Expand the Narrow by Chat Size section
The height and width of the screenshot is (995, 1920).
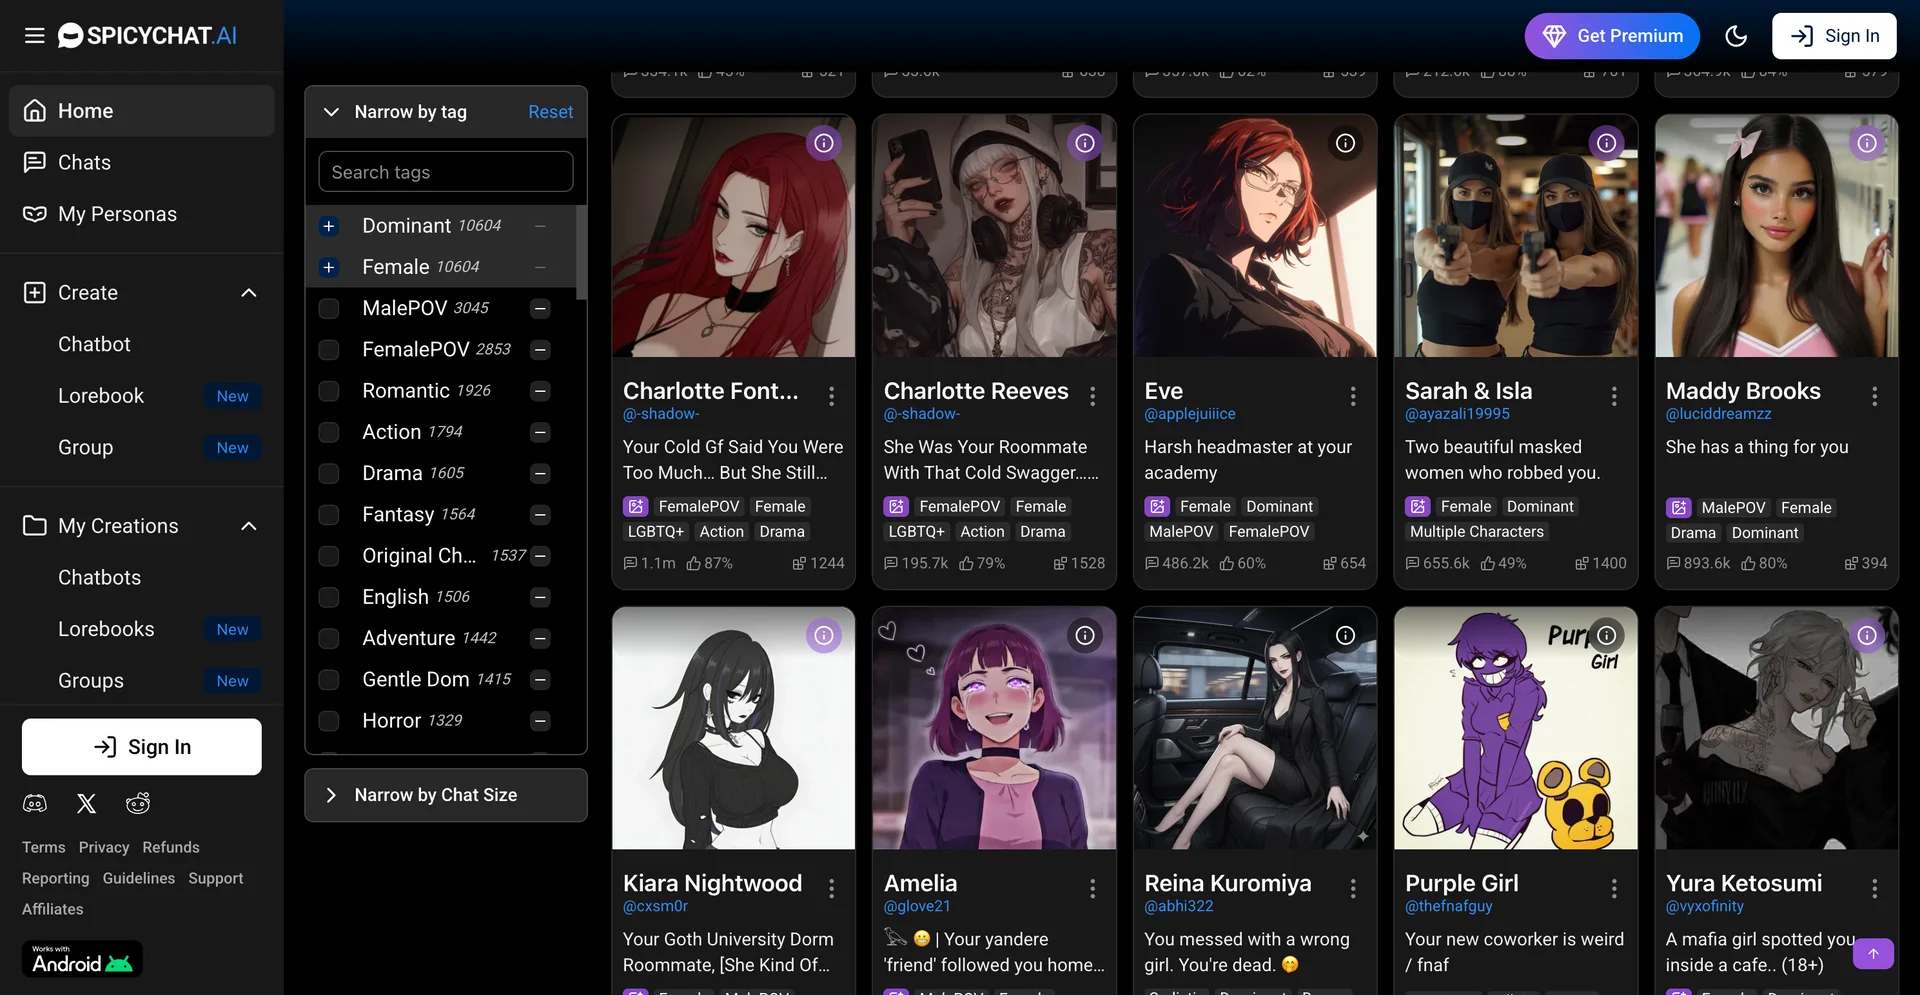(331, 795)
